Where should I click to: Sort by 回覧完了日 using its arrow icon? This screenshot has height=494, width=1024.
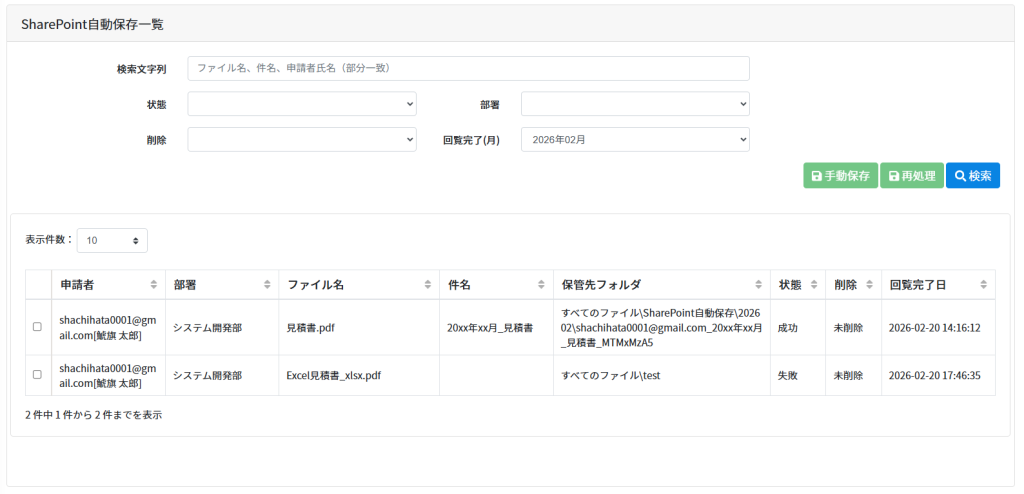(984, 285)
